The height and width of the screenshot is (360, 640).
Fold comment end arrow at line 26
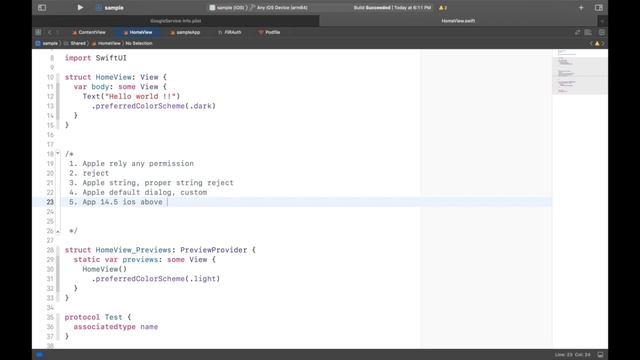click(x=58, y=231)
